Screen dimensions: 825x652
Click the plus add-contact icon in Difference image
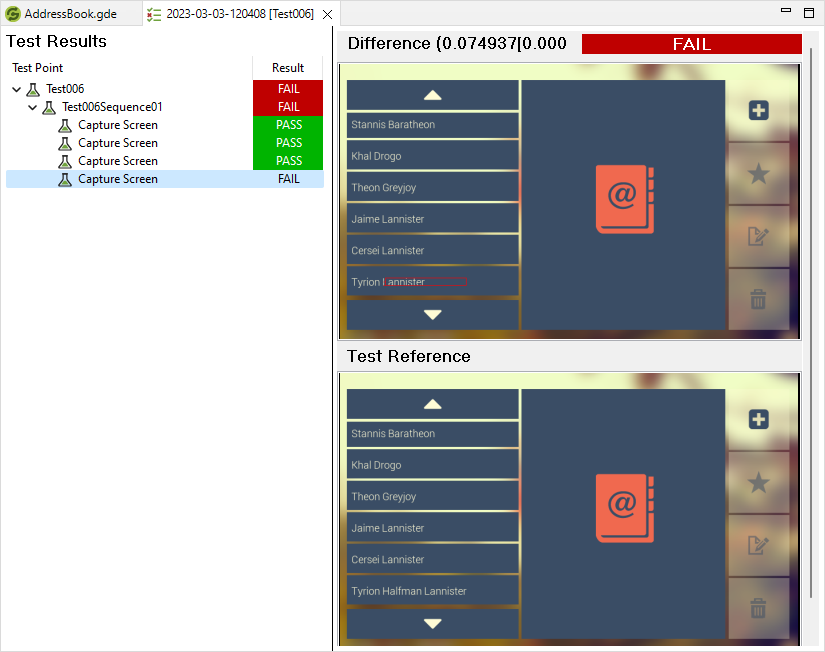(758, 111)
